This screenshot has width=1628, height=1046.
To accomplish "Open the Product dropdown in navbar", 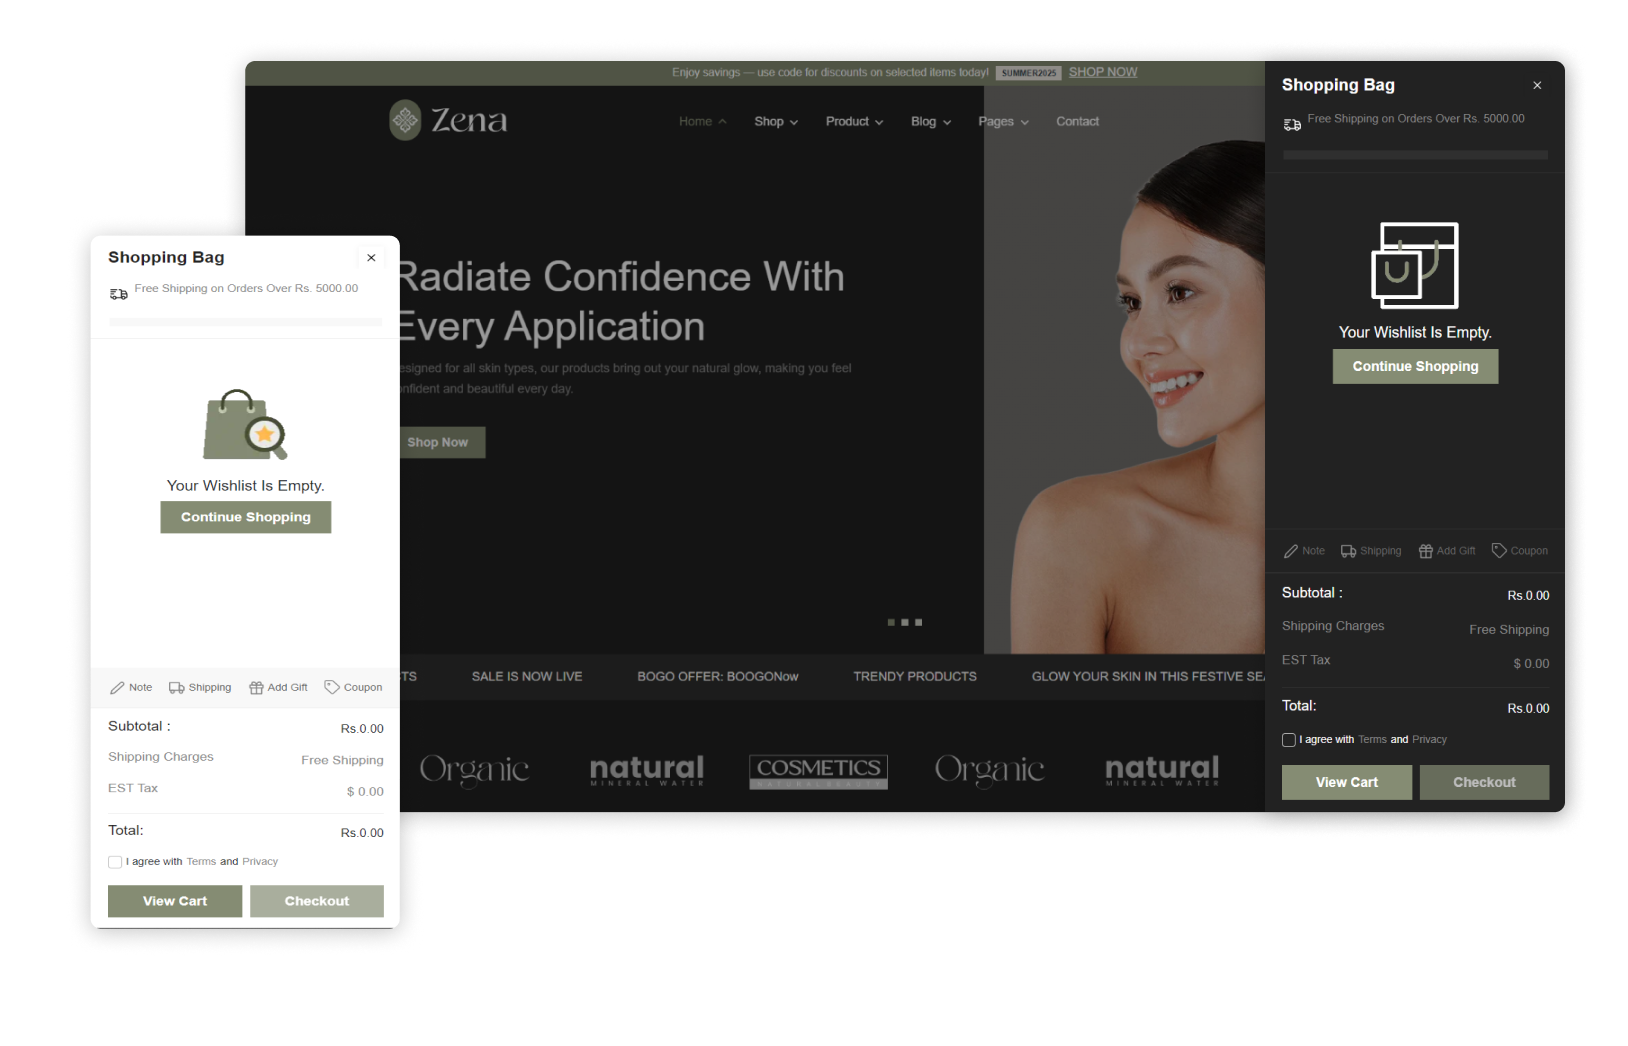I will (x=854, y=122).
